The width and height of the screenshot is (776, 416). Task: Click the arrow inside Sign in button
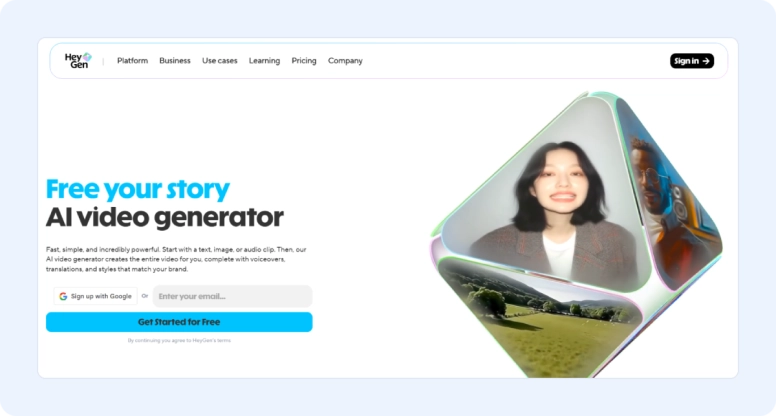point(706,61)
